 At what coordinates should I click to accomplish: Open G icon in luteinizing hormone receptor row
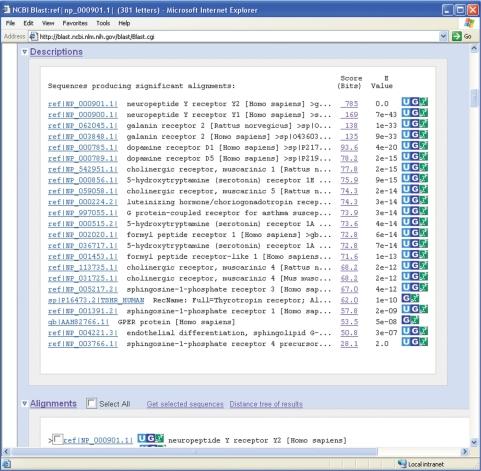(414, 200)
